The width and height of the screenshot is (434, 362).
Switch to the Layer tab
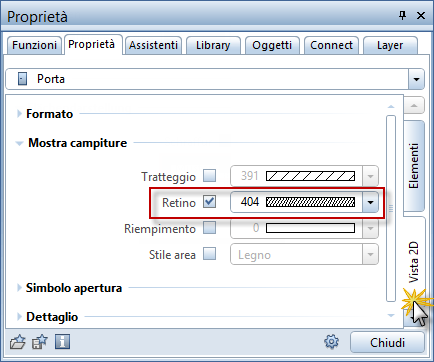(390, 45)
